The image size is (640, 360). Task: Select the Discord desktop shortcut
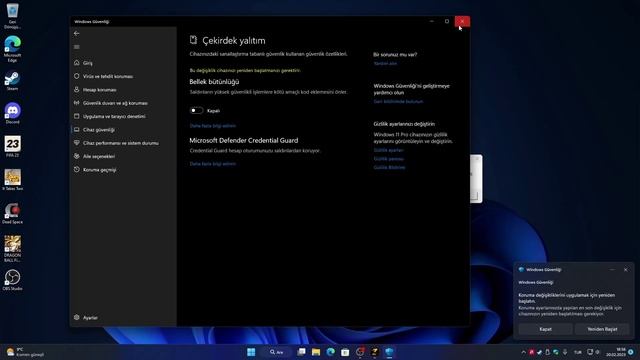tap(12, 113)
